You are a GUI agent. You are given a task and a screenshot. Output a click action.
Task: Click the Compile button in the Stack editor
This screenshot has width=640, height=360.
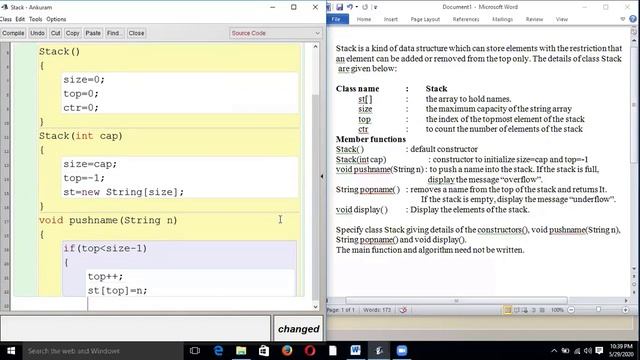point(13,33)
